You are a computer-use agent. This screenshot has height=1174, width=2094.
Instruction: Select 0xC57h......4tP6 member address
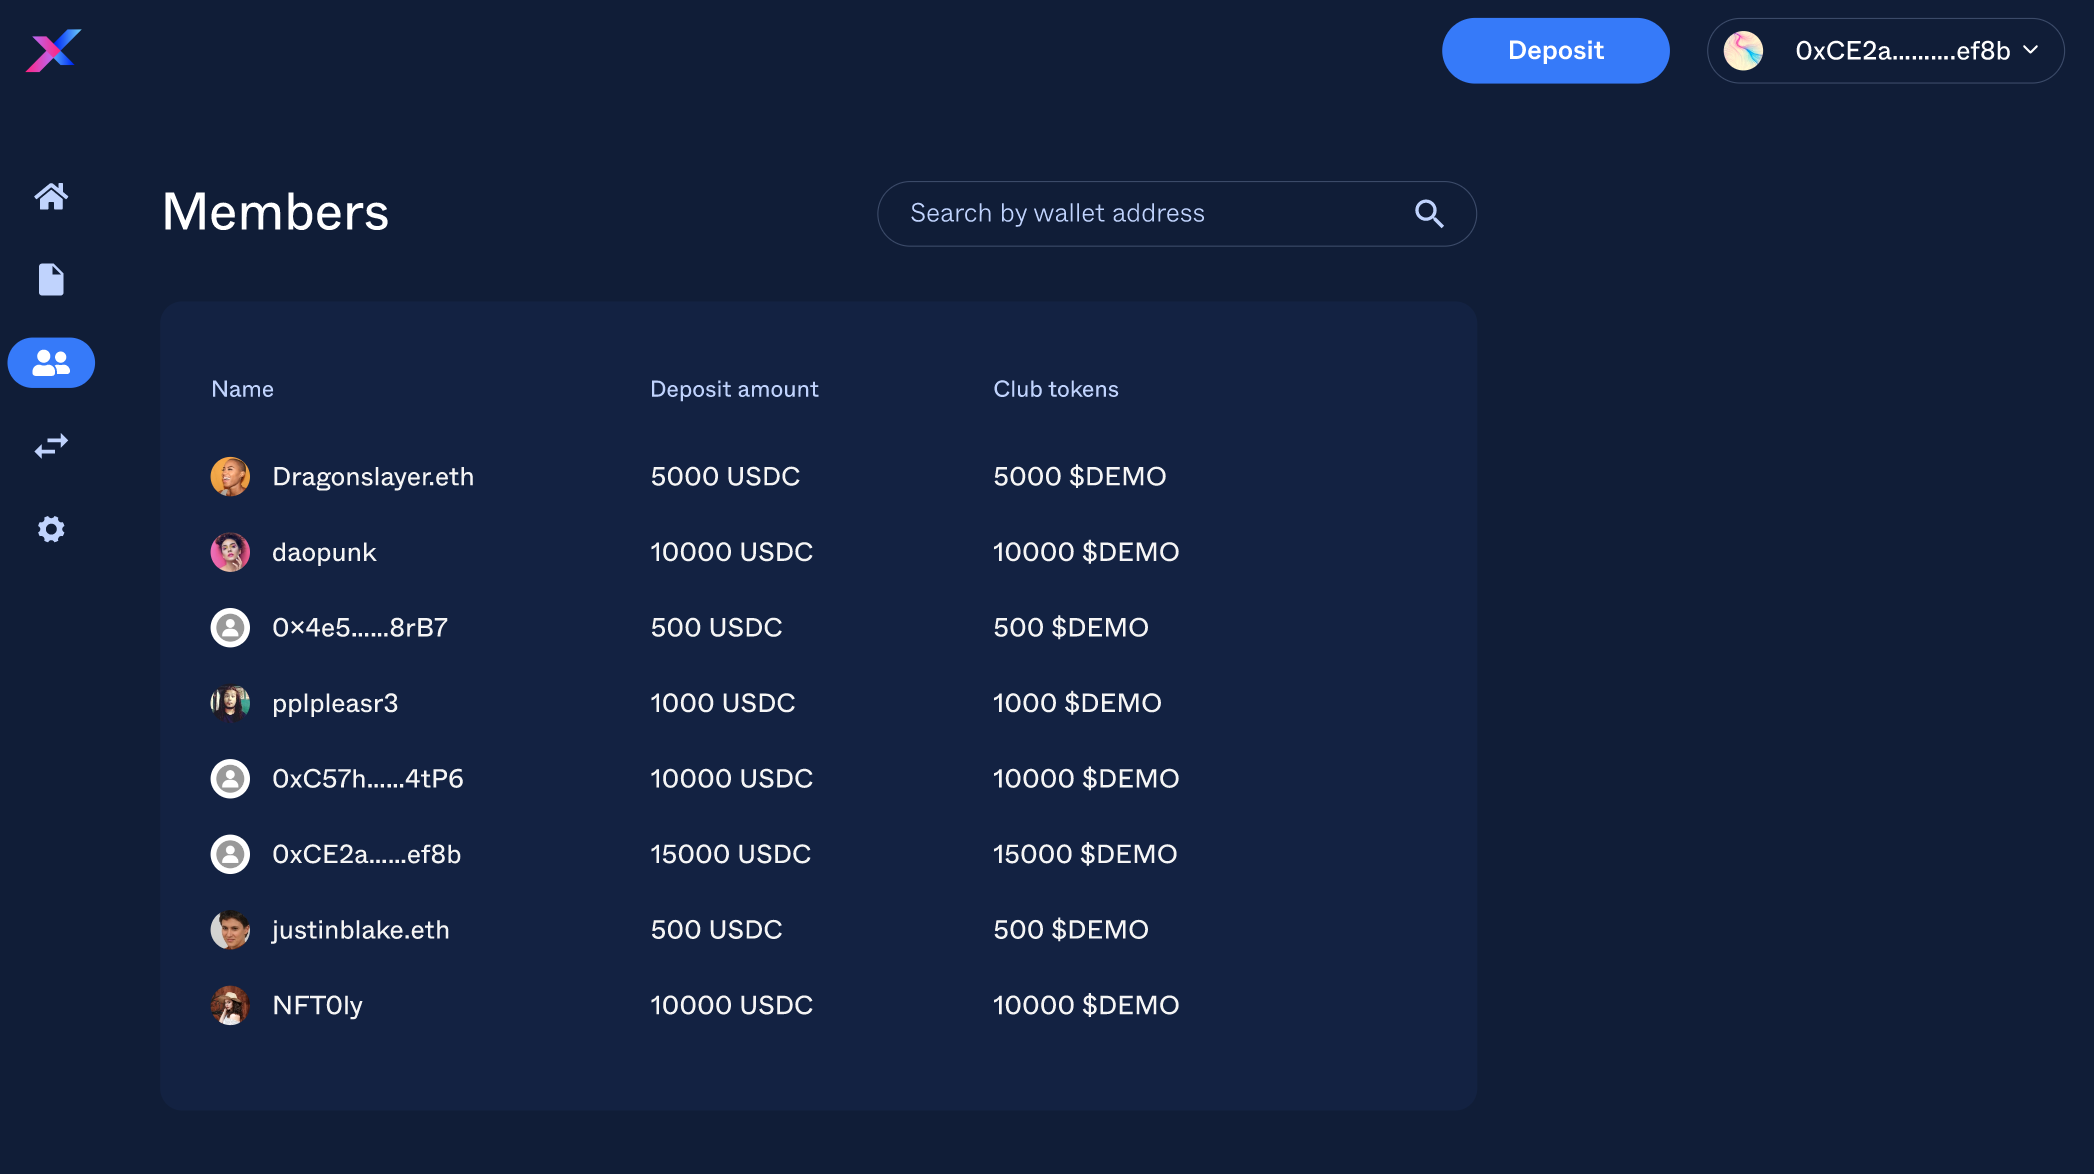tap(367, 779)
